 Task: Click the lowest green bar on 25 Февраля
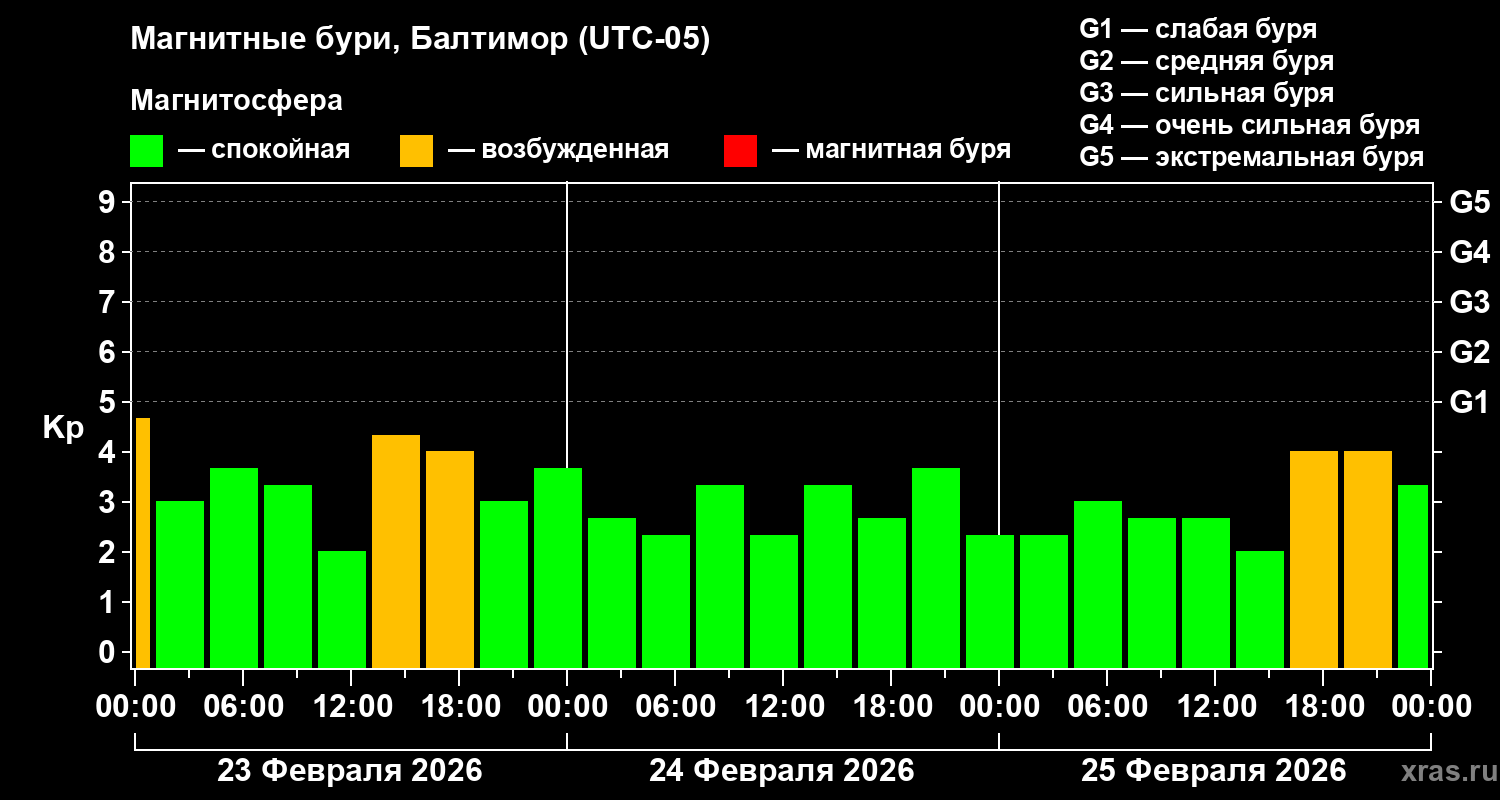tap(1260, 609)
